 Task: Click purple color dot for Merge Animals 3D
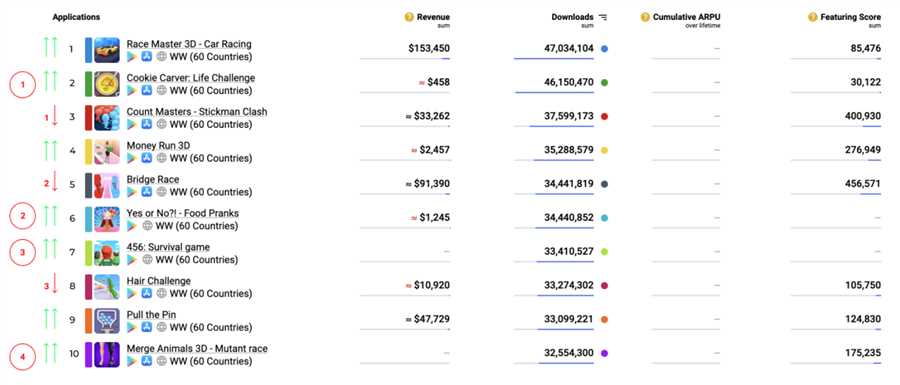(x=604, y=353)
